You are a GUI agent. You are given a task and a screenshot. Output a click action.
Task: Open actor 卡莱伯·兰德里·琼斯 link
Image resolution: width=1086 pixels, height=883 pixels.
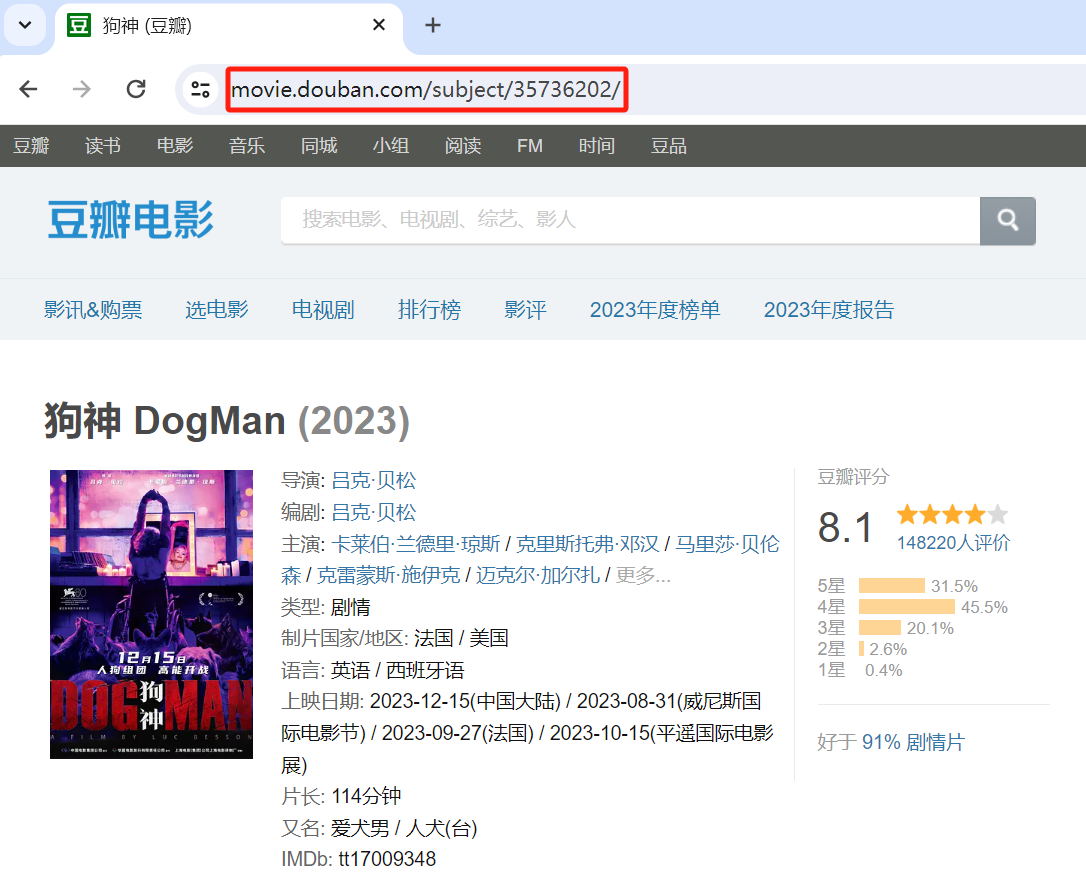(x=416, y=544)
